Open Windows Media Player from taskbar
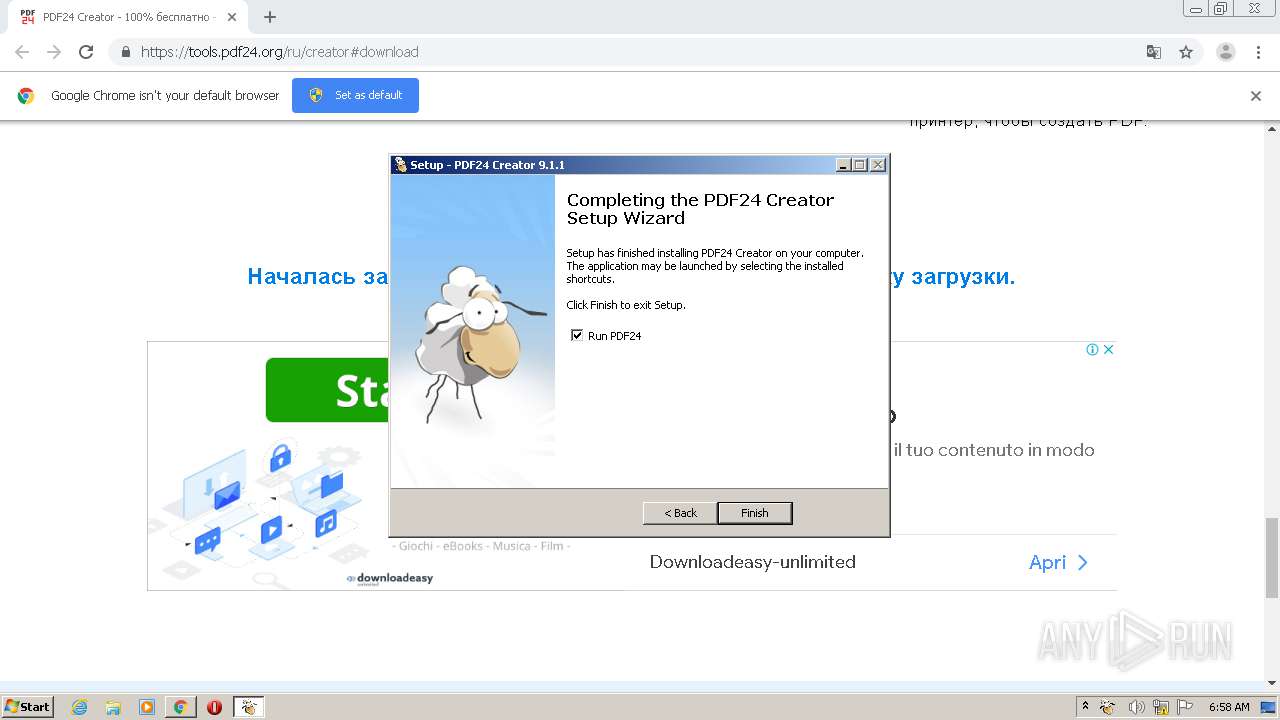 (147, 707)
